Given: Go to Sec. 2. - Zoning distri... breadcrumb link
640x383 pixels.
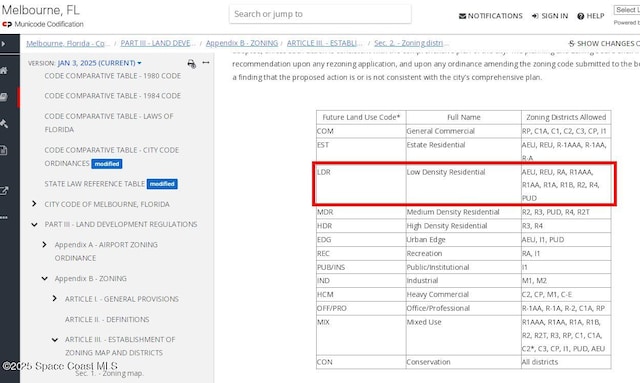Looking at the screenshot, I should pos(411,43).
